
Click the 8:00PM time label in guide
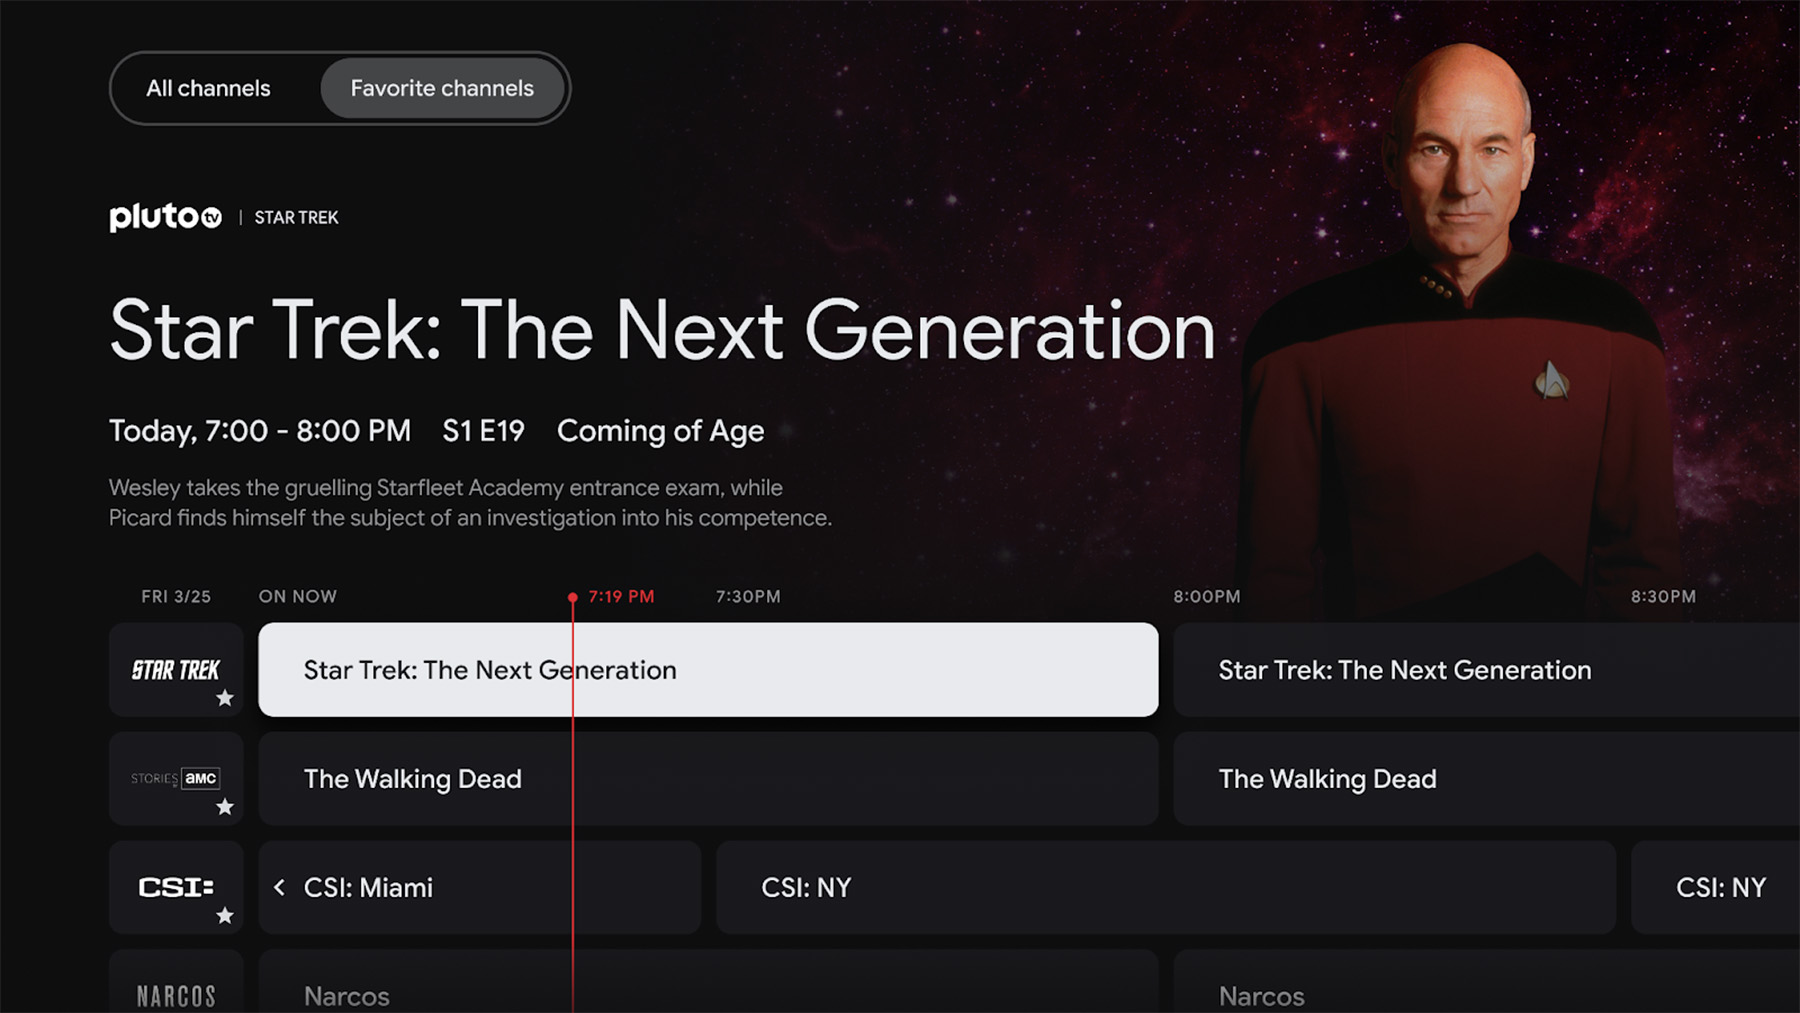1206,597
